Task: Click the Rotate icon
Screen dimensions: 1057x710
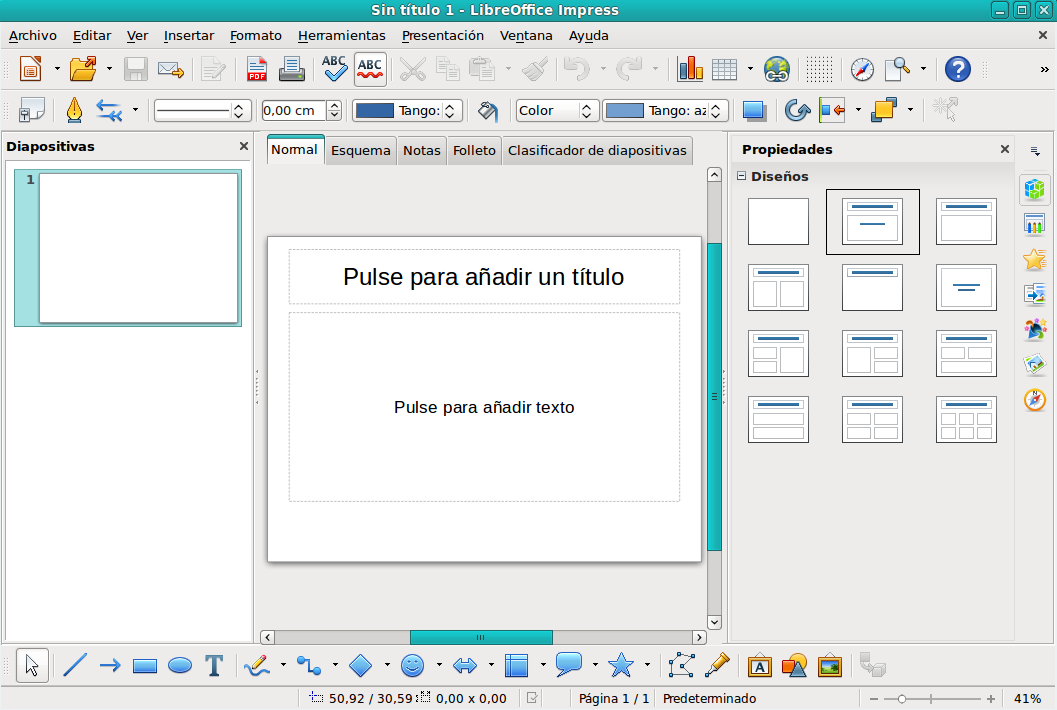Action: (x=797, y=110)
